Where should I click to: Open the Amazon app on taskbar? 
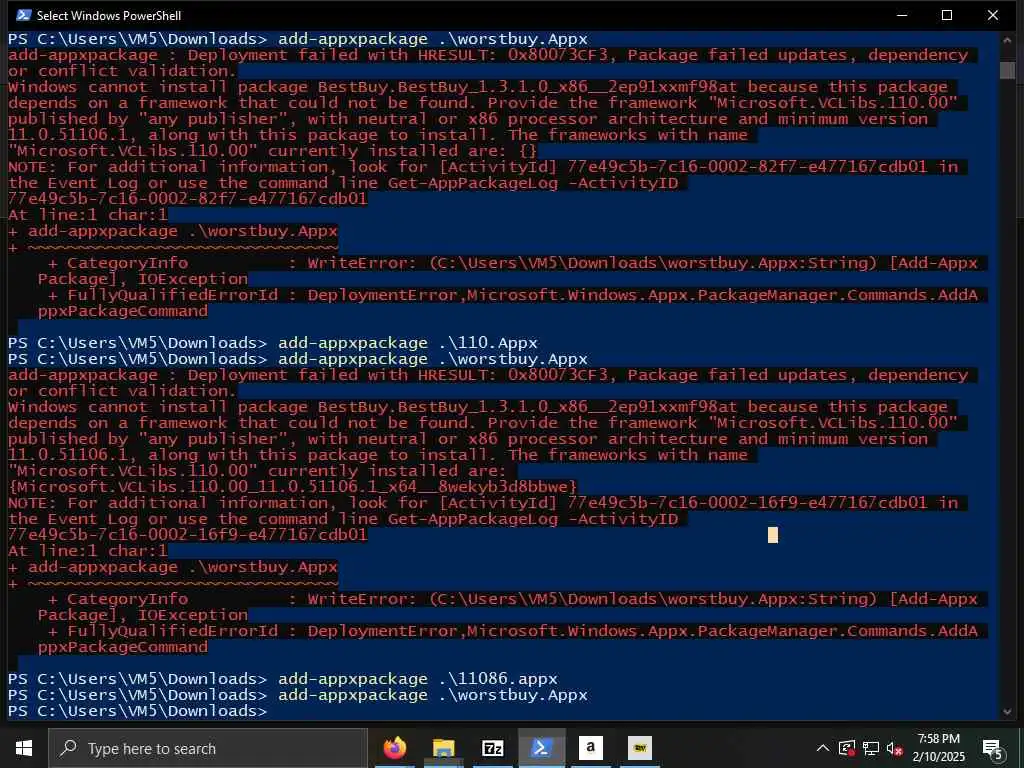click(x=590, y=748)
